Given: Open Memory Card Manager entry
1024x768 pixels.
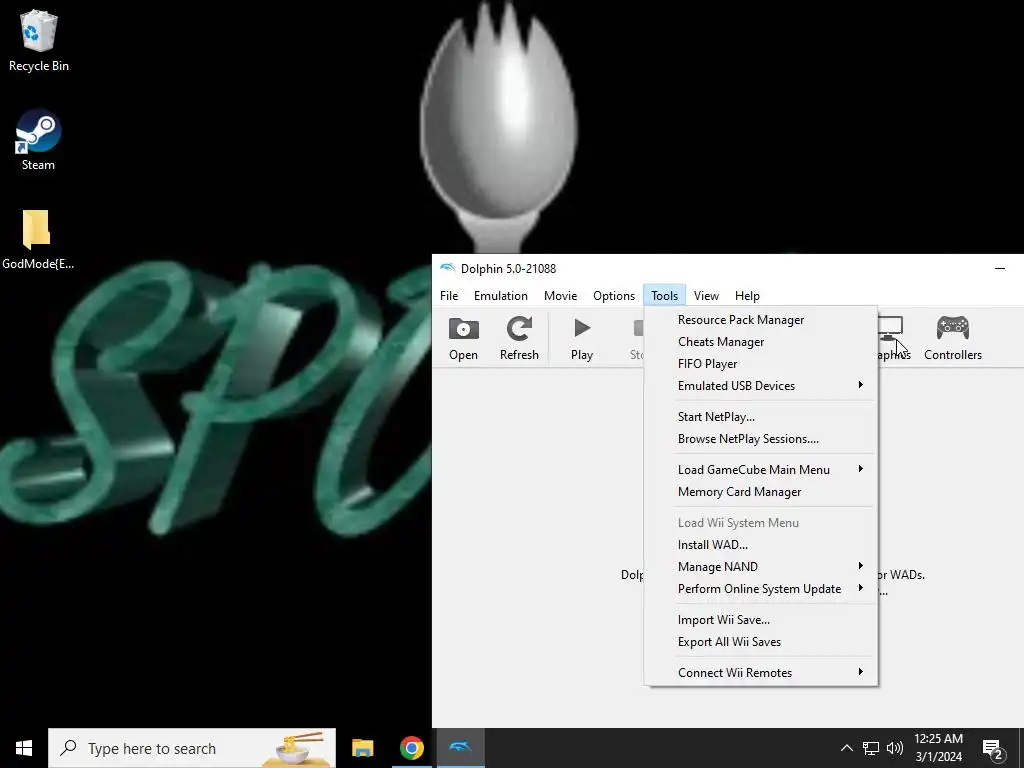Looking at the screenshot, I should pyautogui.click(x=761, y=492).
